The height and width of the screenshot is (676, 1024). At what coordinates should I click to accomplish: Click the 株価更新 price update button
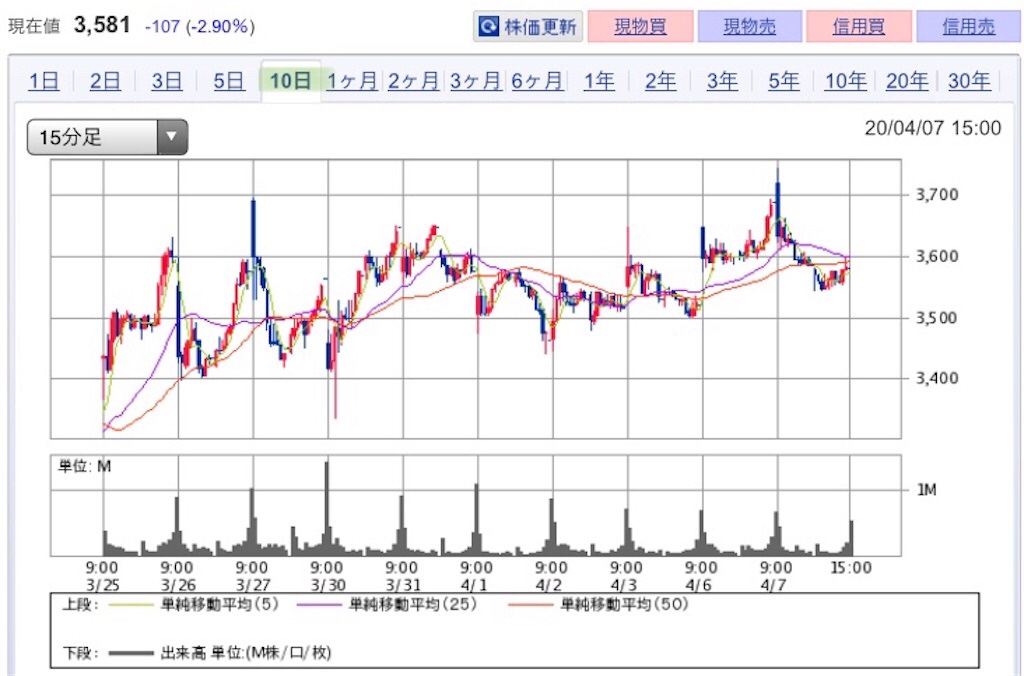(528, 26)
